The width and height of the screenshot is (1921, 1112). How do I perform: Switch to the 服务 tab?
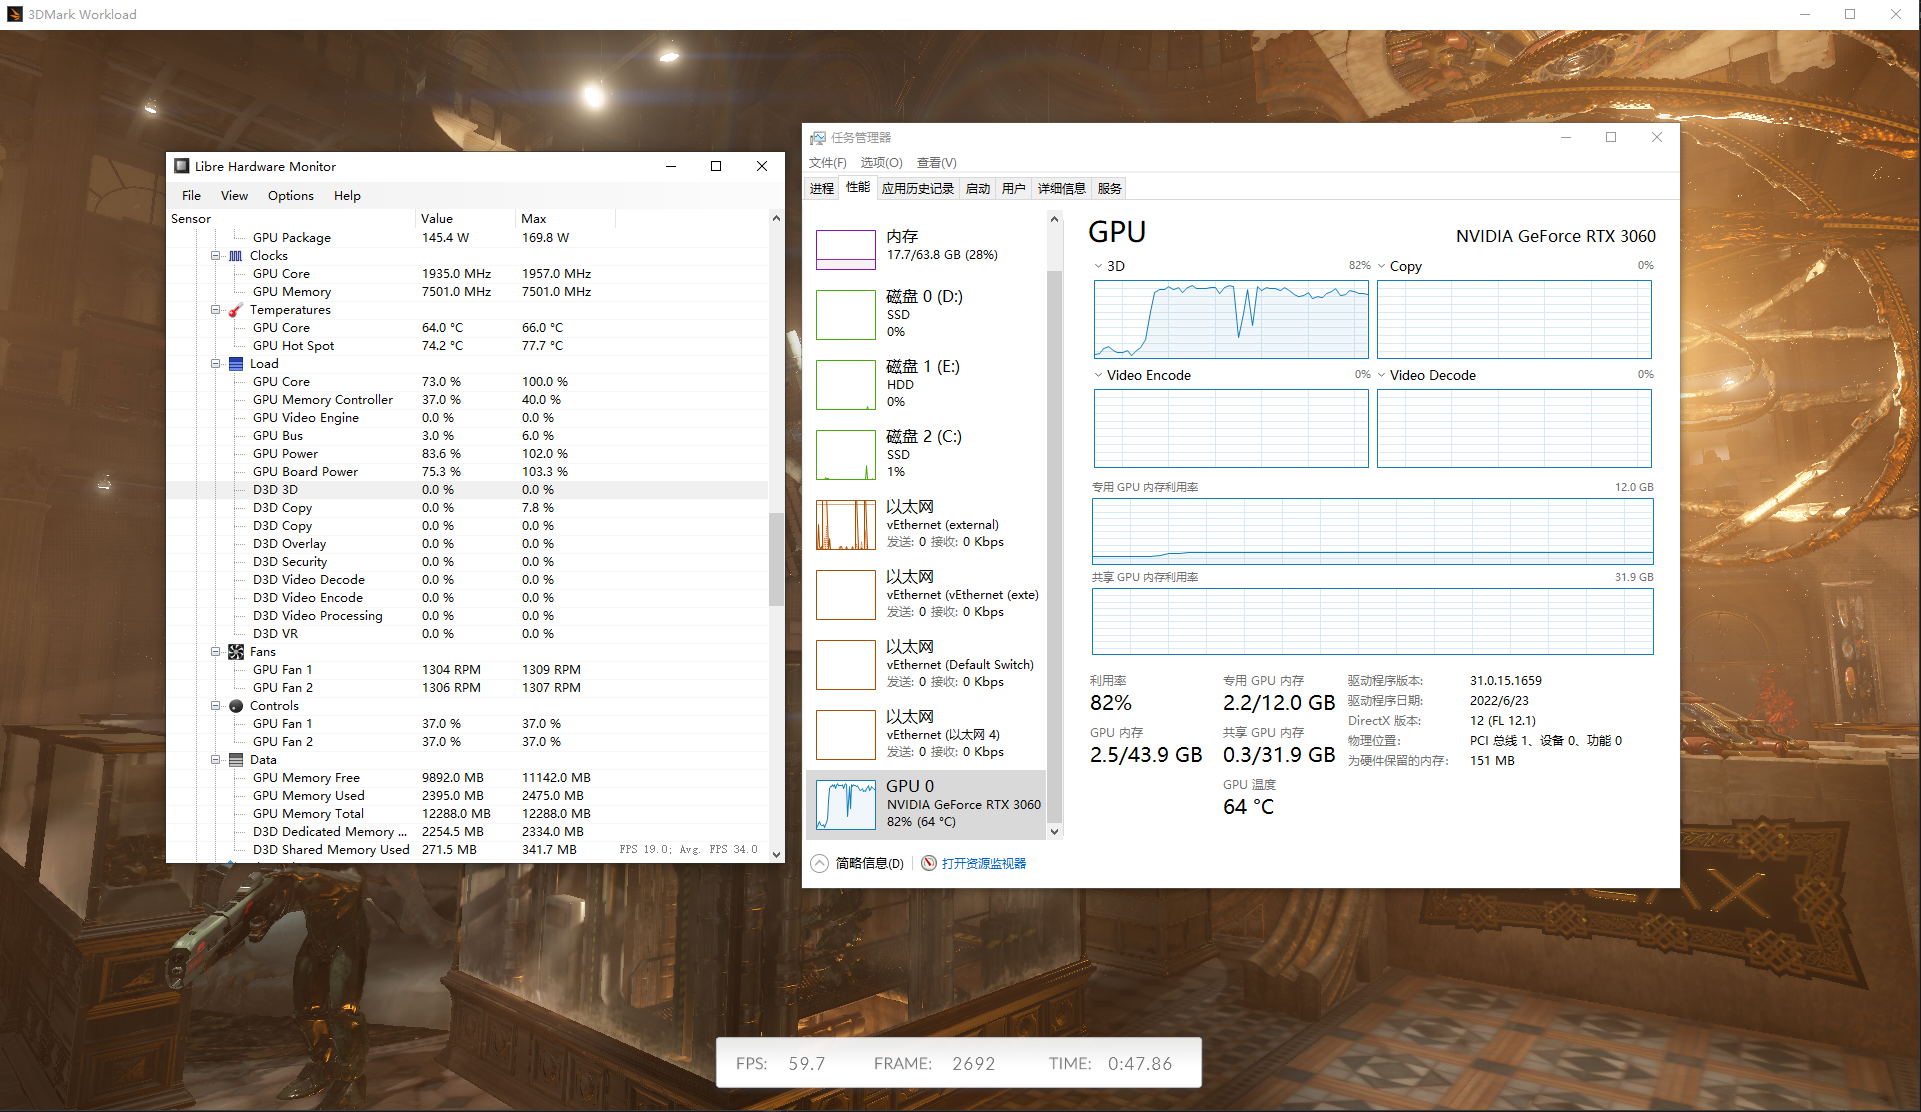tap(1110, 188)
